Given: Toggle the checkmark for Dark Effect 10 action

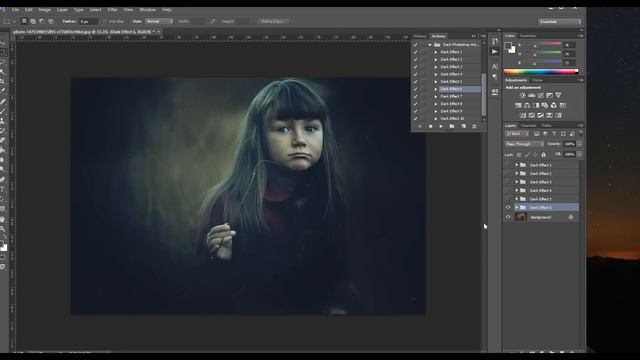Looking at the screenshot, I should coord(416,118).
